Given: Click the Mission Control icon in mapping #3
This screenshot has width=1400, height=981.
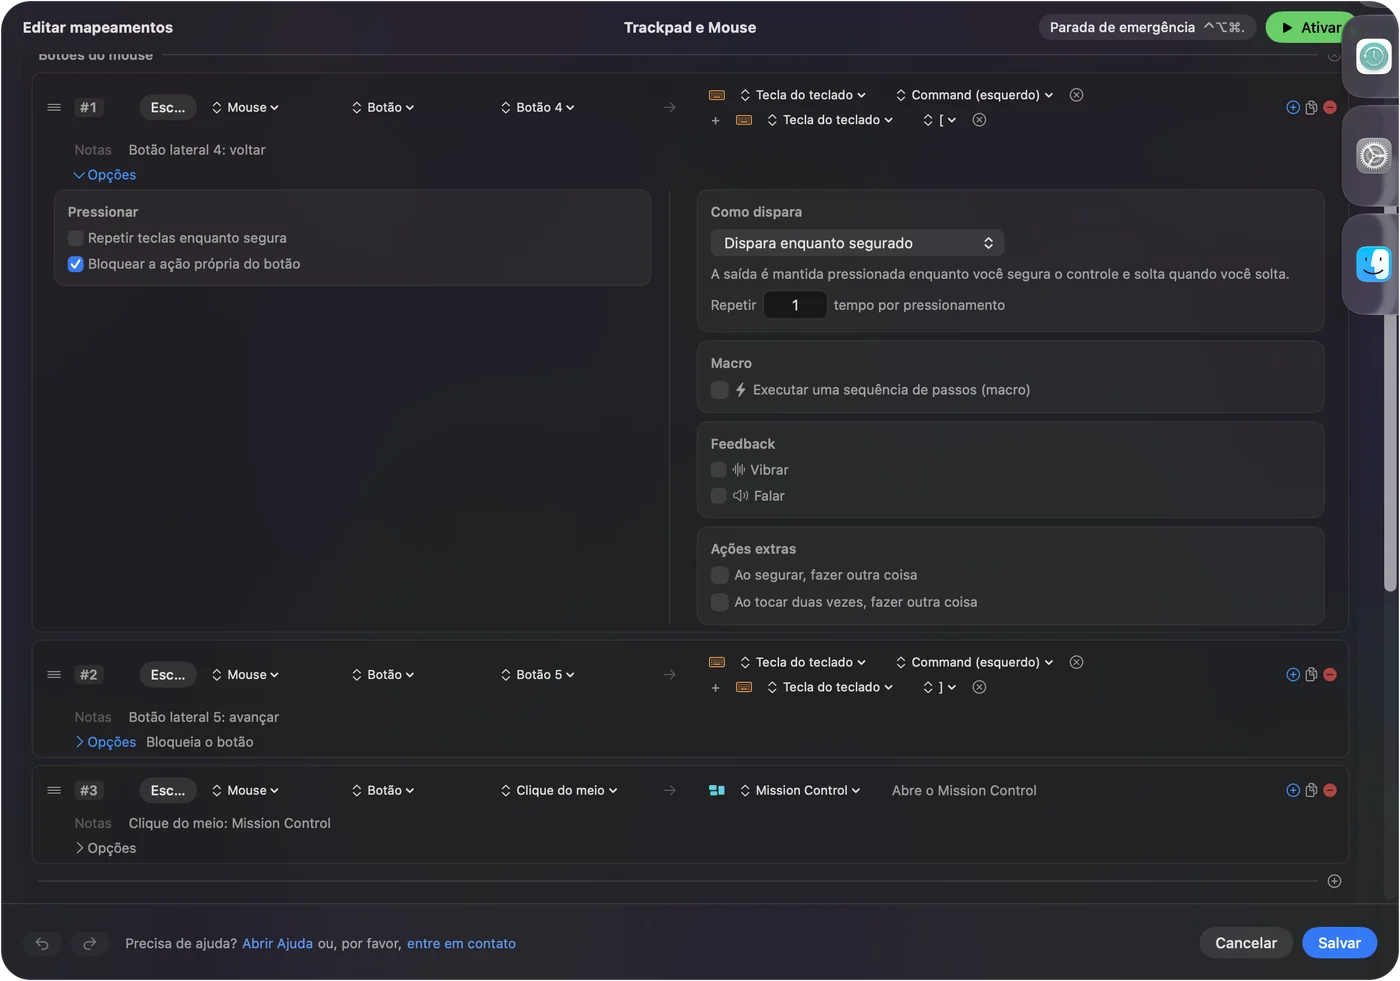Looking at the screenshot, I should point(717,790).
